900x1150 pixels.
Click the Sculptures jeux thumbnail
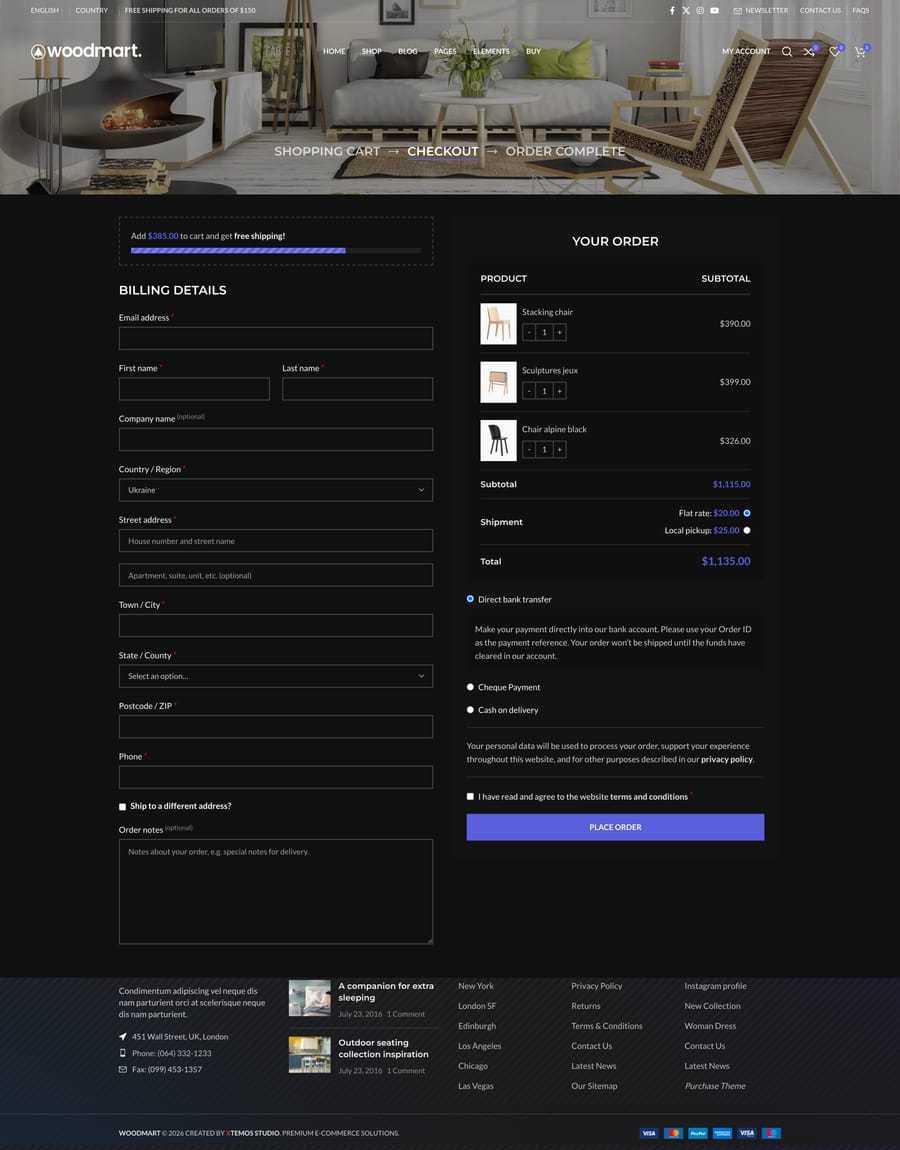tap(498, 382)
